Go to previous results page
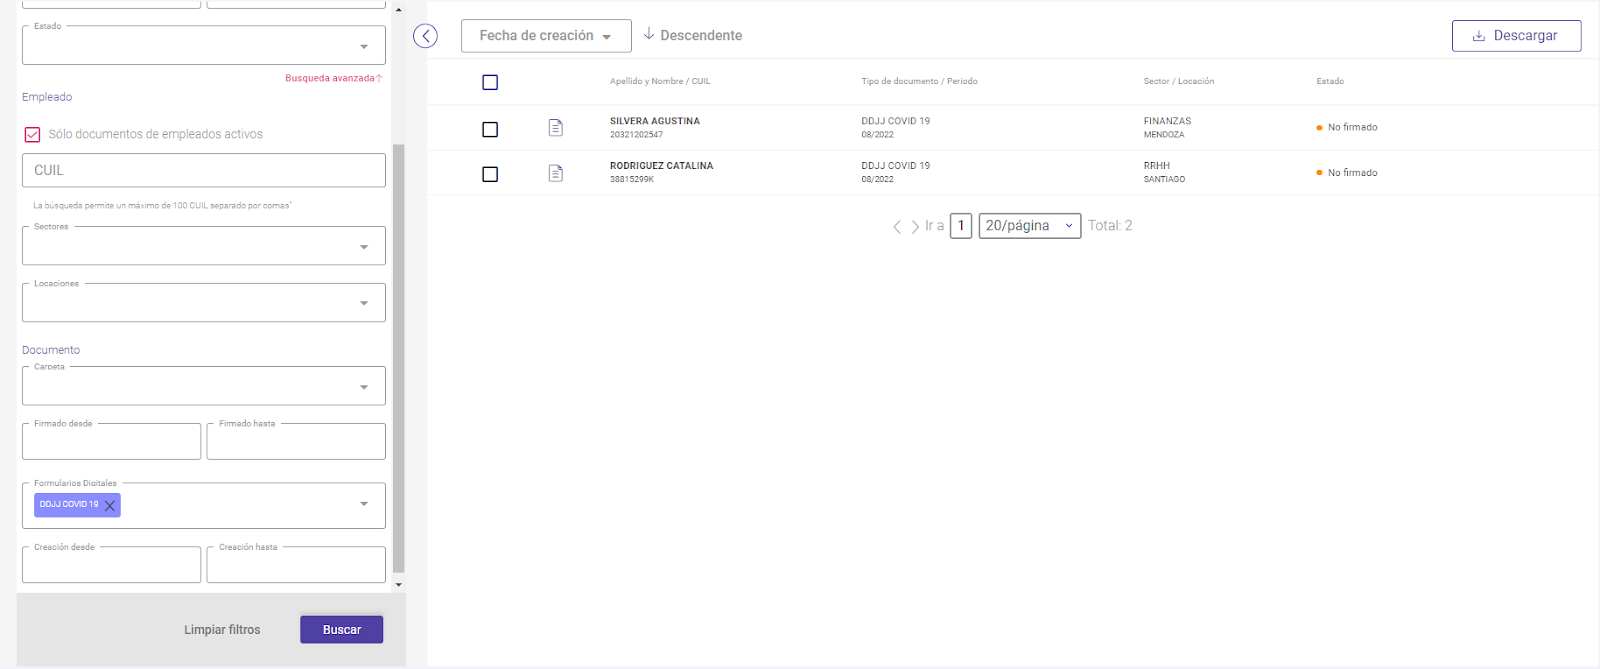Screen dimensions: 1600x669 click(x=897, y=227)
